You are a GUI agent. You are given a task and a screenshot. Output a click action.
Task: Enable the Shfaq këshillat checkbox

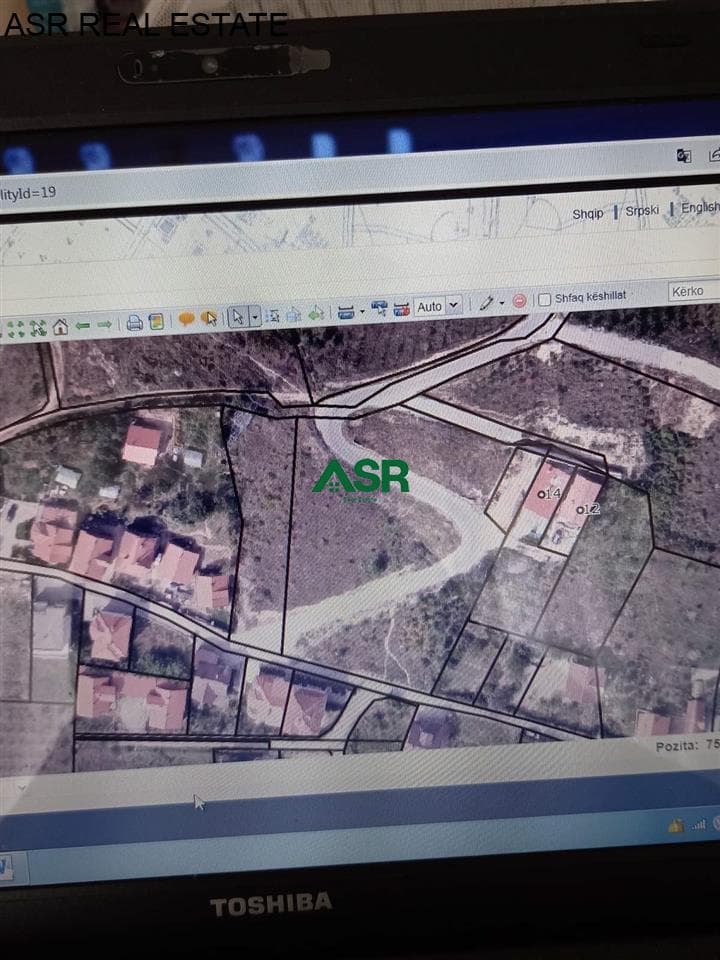pyautogui.click(x=544, y=300)
